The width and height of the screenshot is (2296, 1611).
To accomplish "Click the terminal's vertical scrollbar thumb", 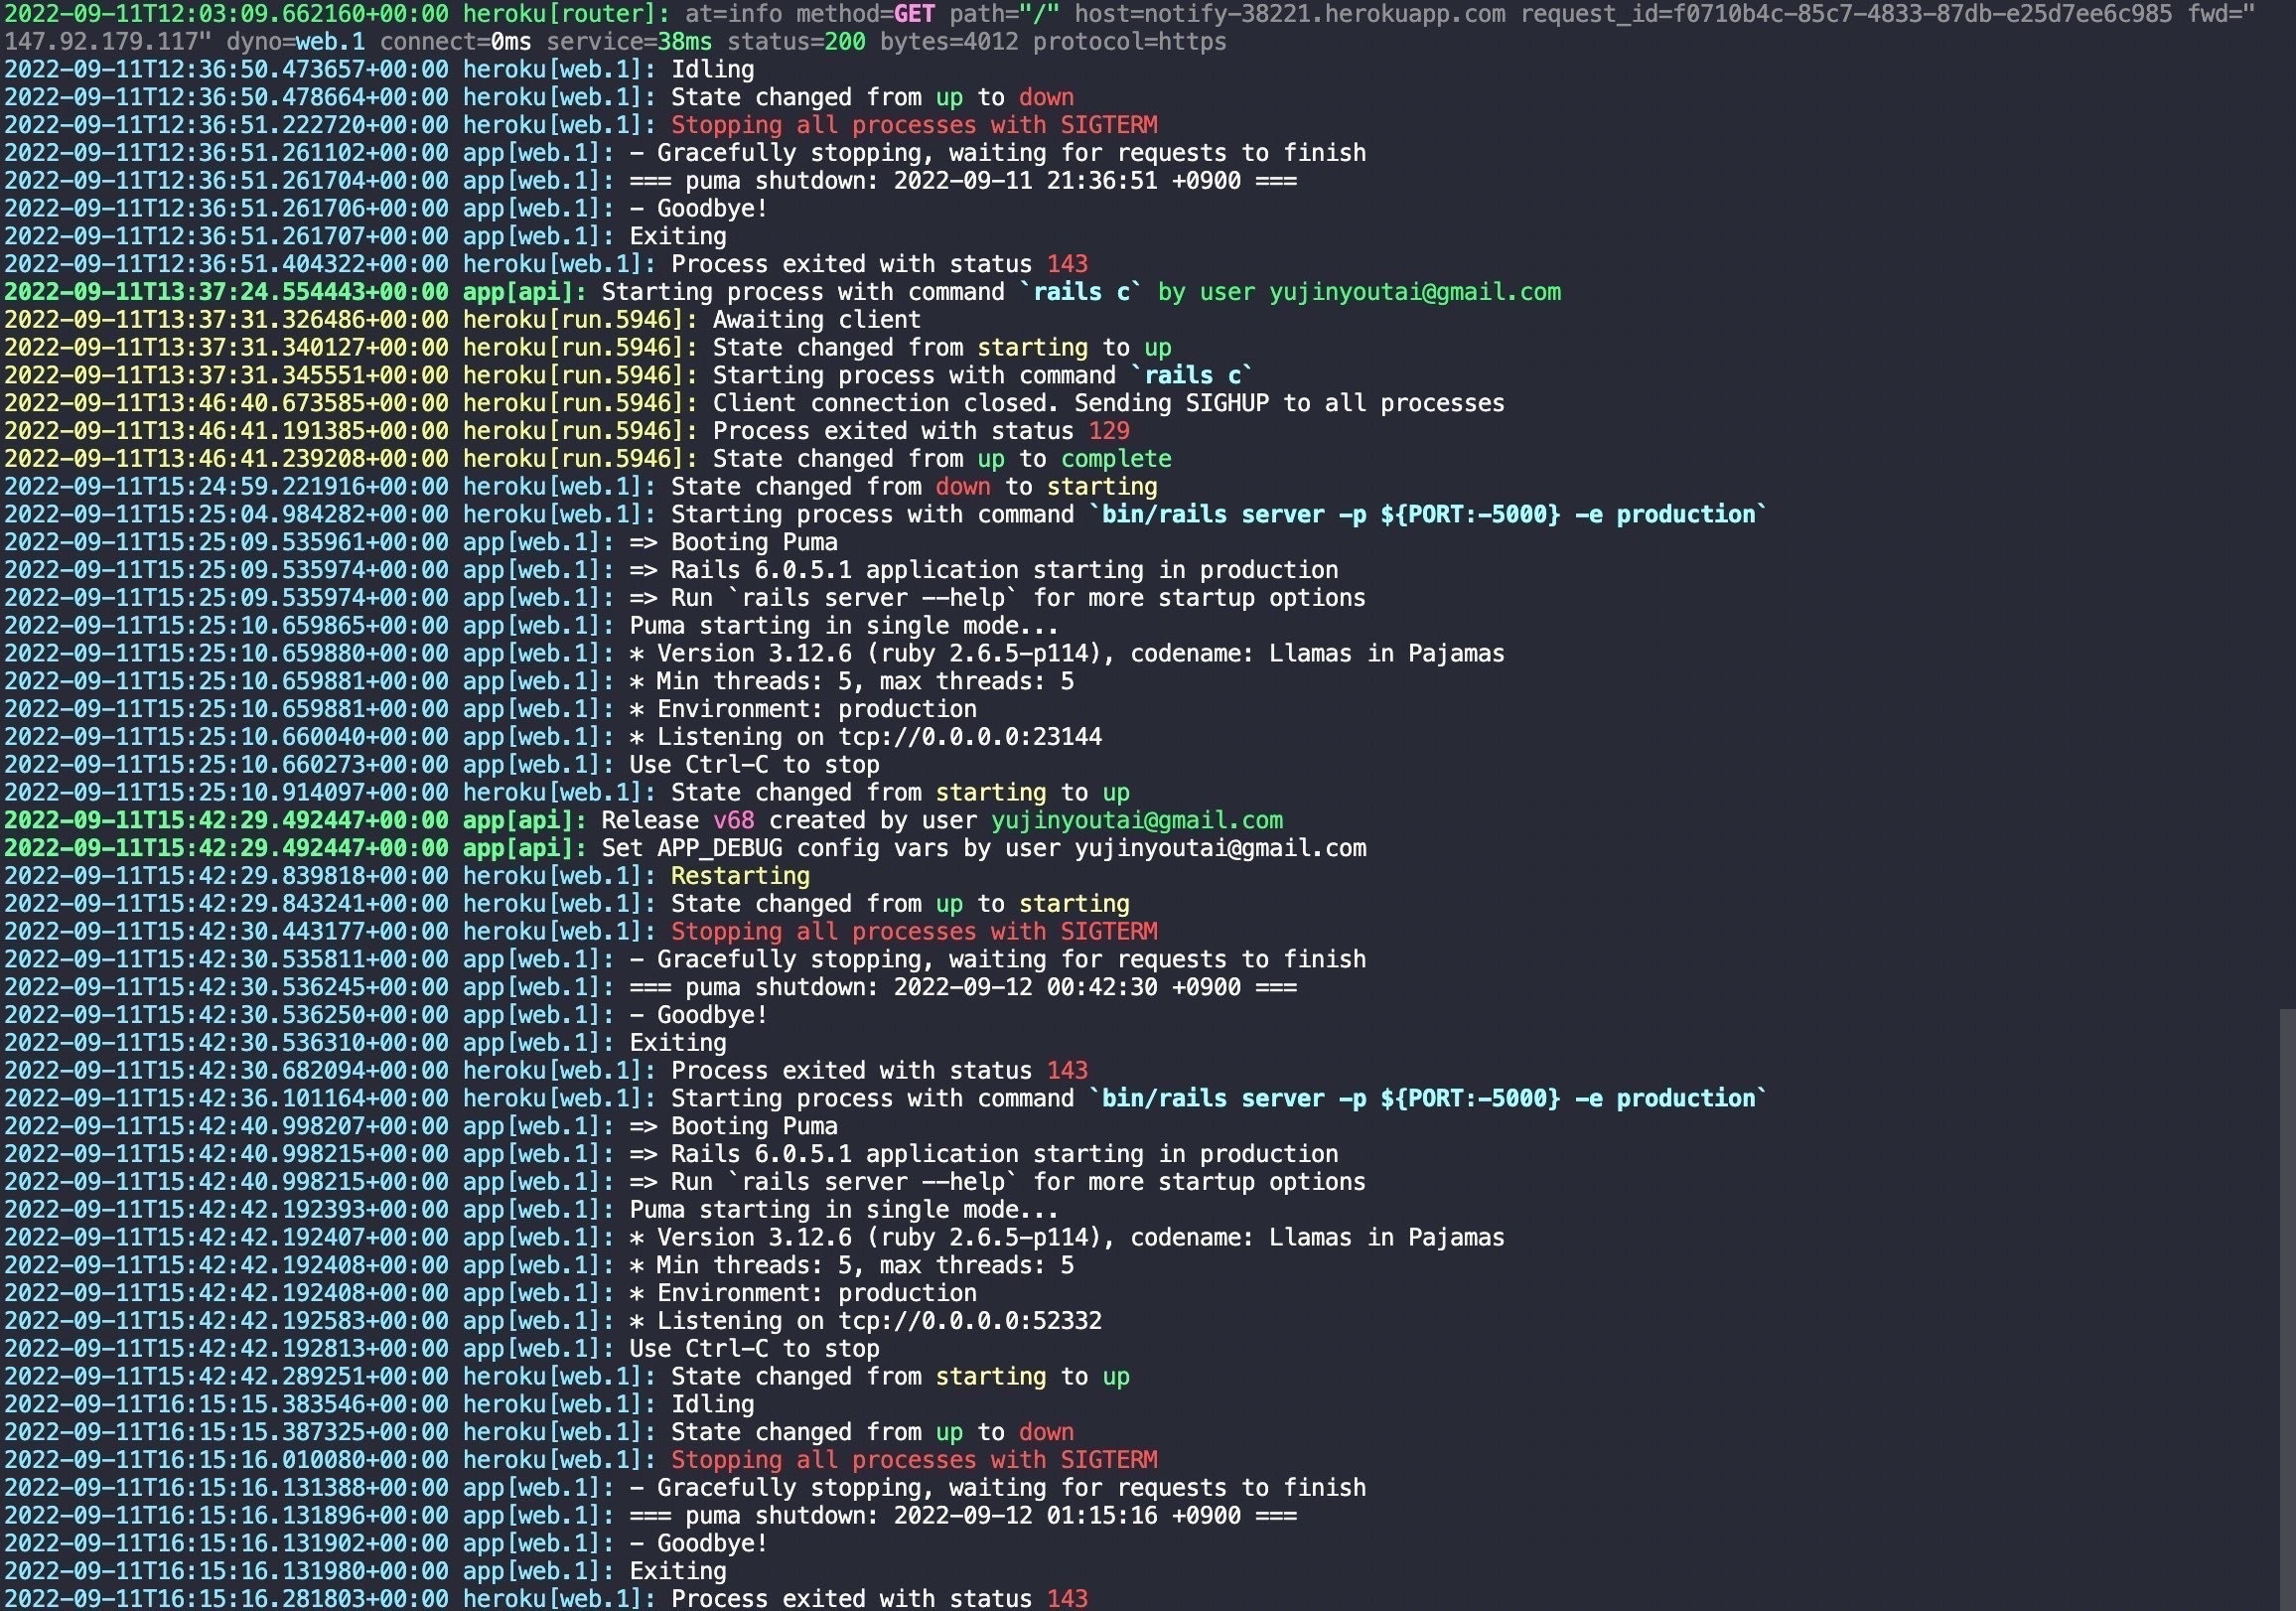I will coord(2288,1310).
